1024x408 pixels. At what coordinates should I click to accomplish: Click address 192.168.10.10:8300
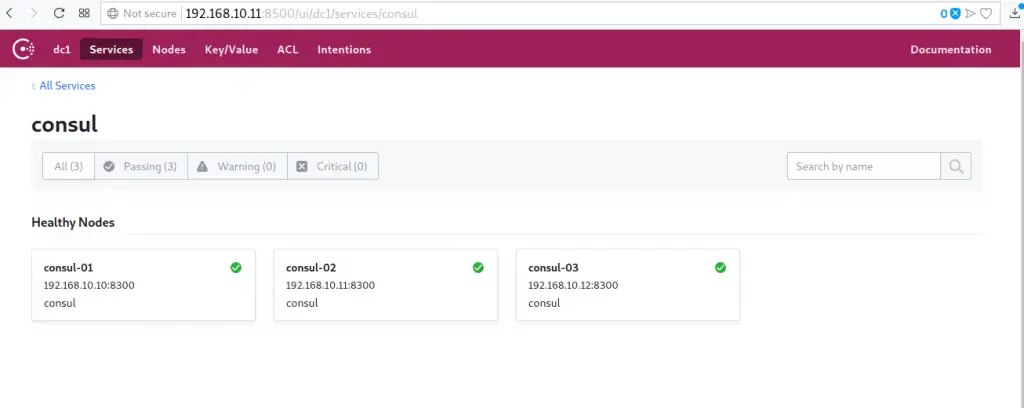[x=89, y=285]
